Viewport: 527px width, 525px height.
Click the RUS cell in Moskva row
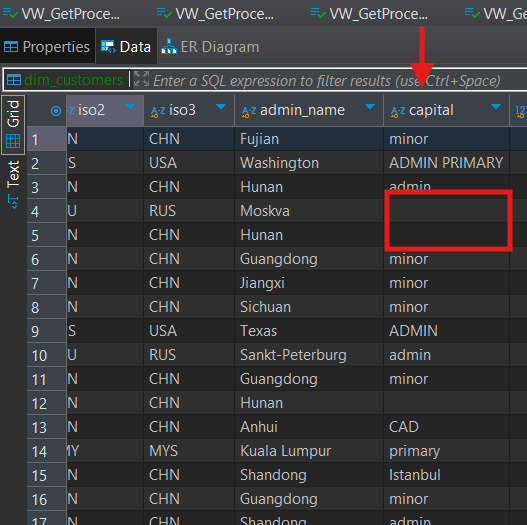point(189,211)
